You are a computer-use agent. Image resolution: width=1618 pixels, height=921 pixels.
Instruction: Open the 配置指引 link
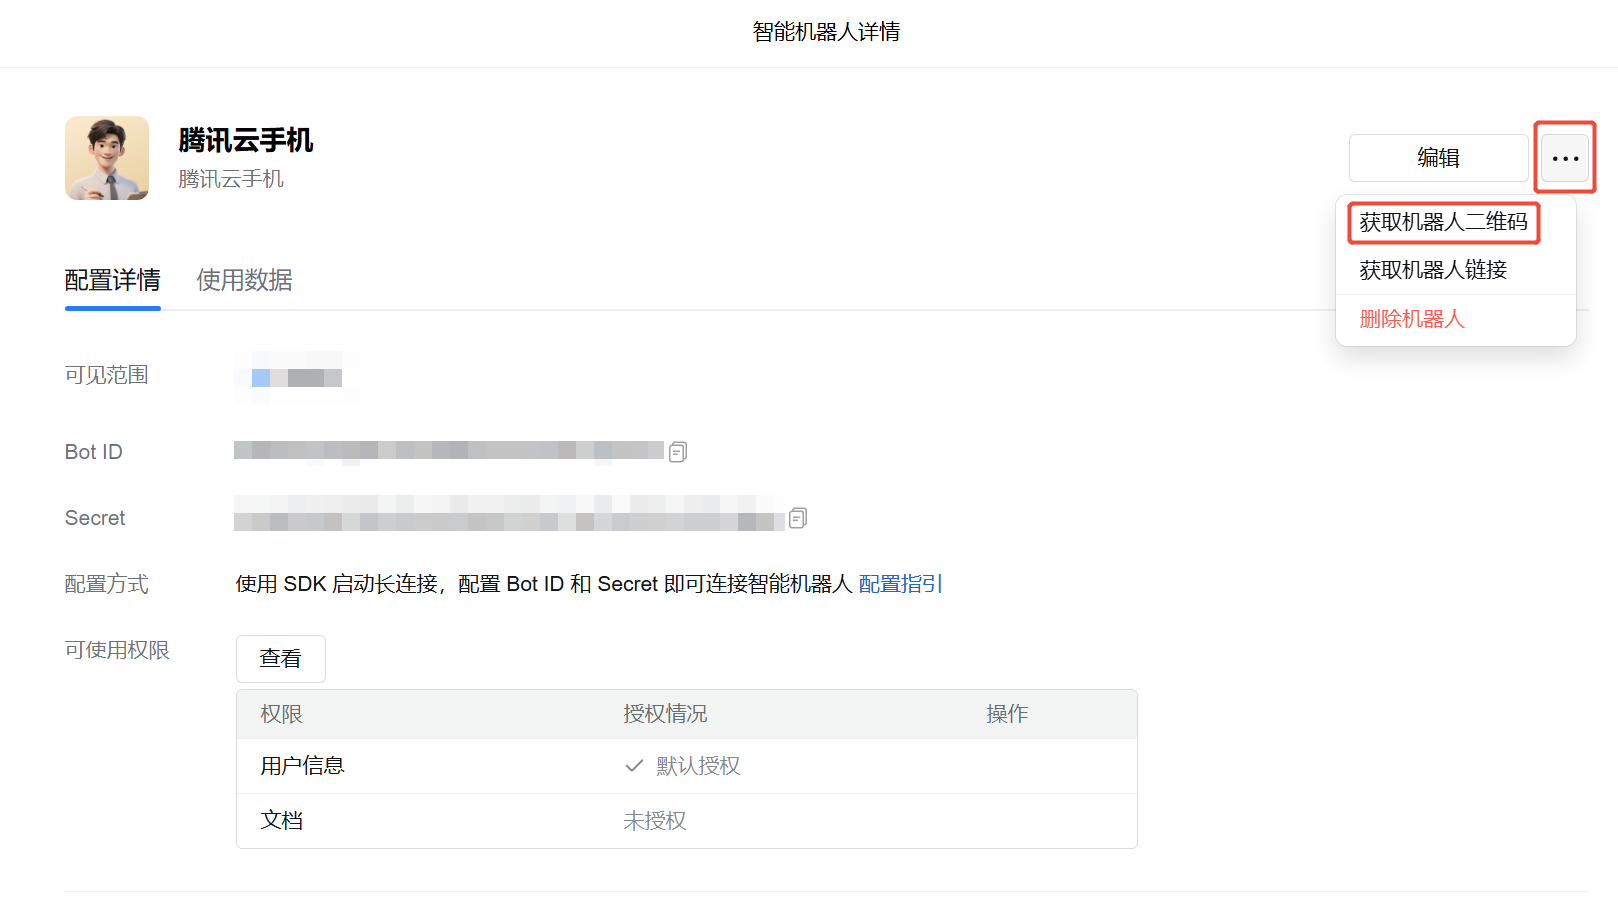(x=900, y=584)
